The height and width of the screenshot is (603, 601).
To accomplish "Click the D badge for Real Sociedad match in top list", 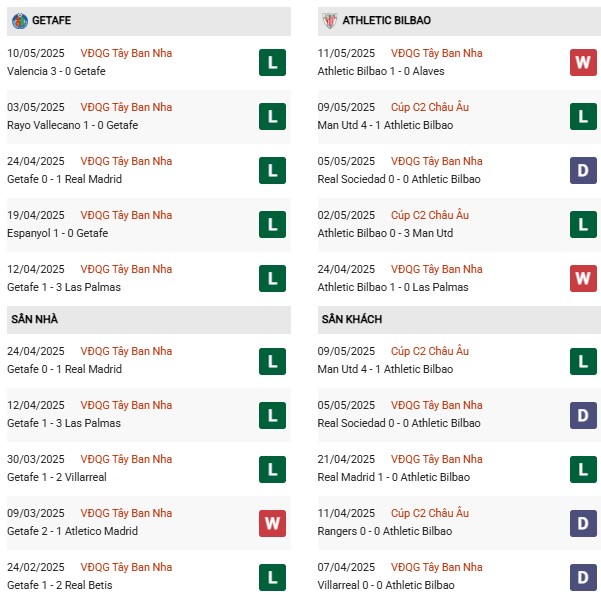I will 583,170.
